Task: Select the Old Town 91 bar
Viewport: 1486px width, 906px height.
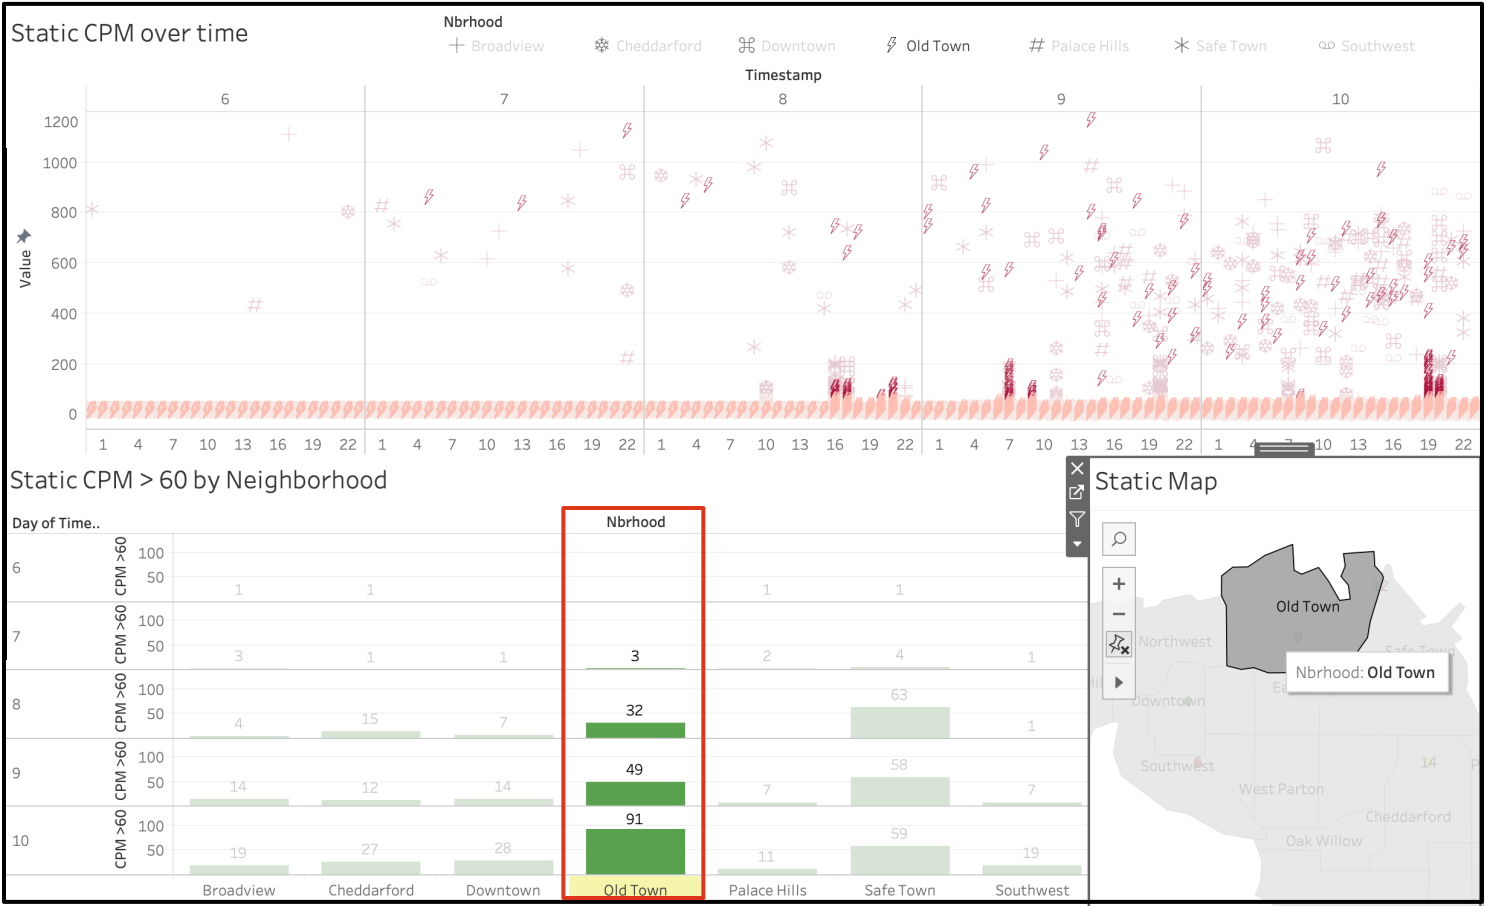Action: click(635, 852)
